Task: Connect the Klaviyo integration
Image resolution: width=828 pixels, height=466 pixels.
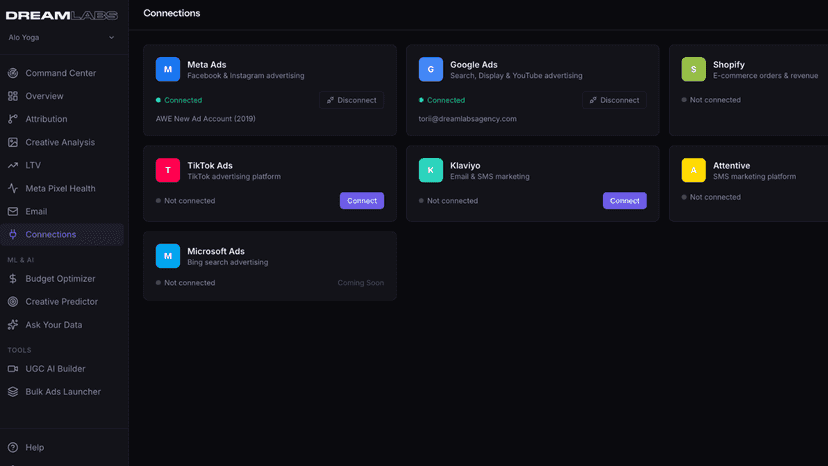Action: point(625,201)
